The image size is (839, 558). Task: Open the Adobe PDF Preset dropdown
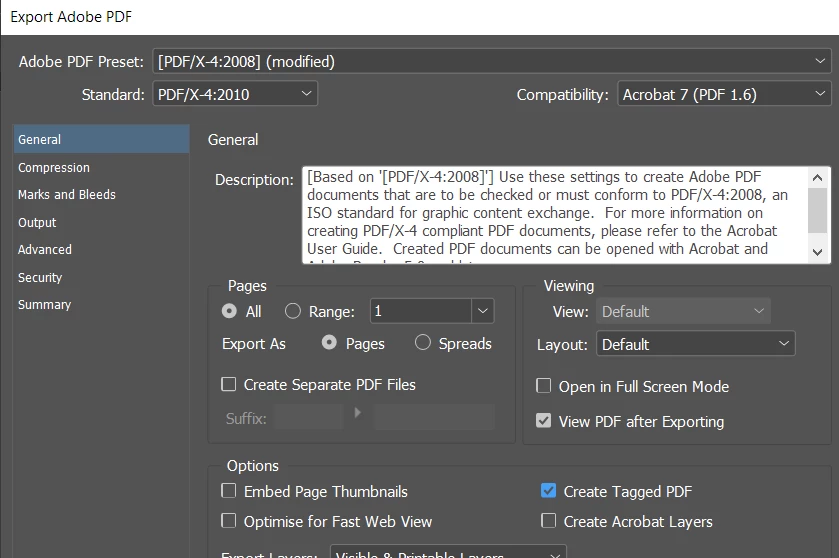(x=491, y=62)
